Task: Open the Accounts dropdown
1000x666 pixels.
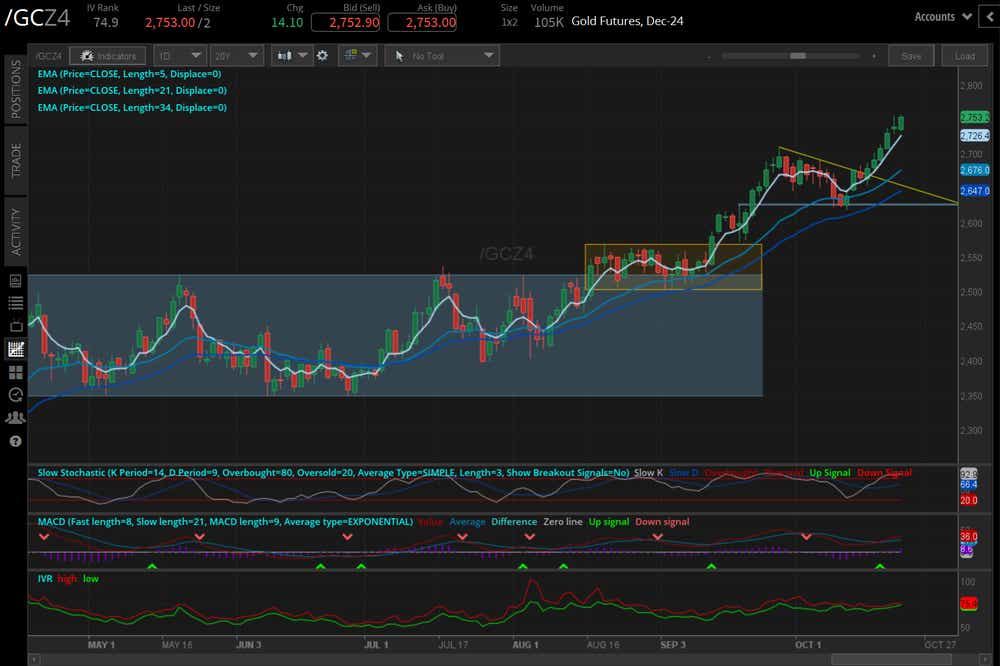Action: tap(943, 17)
